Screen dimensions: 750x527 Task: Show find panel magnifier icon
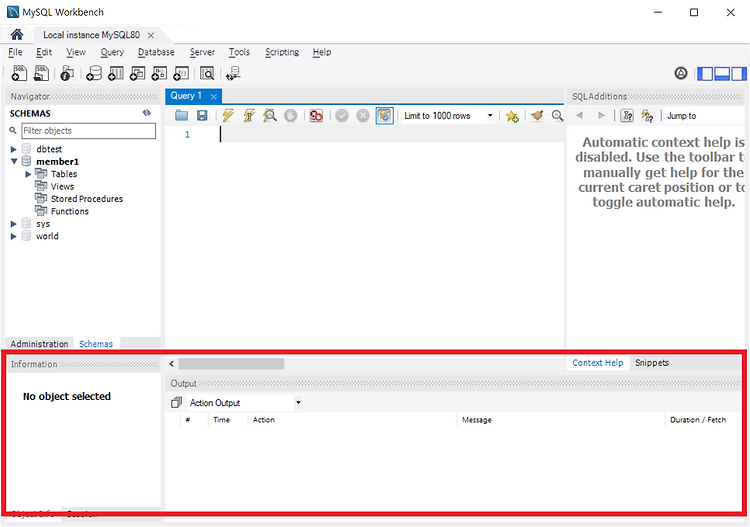[557, 115]
